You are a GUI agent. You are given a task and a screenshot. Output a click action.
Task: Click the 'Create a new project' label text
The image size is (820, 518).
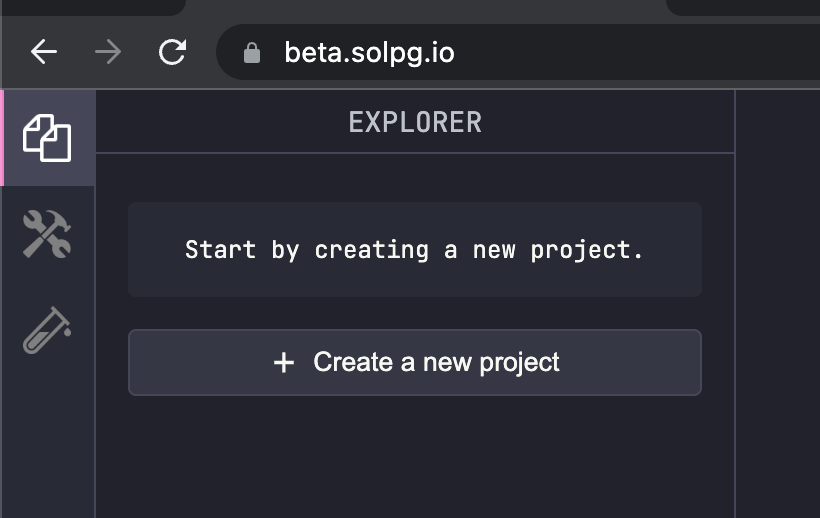(436, 362)
